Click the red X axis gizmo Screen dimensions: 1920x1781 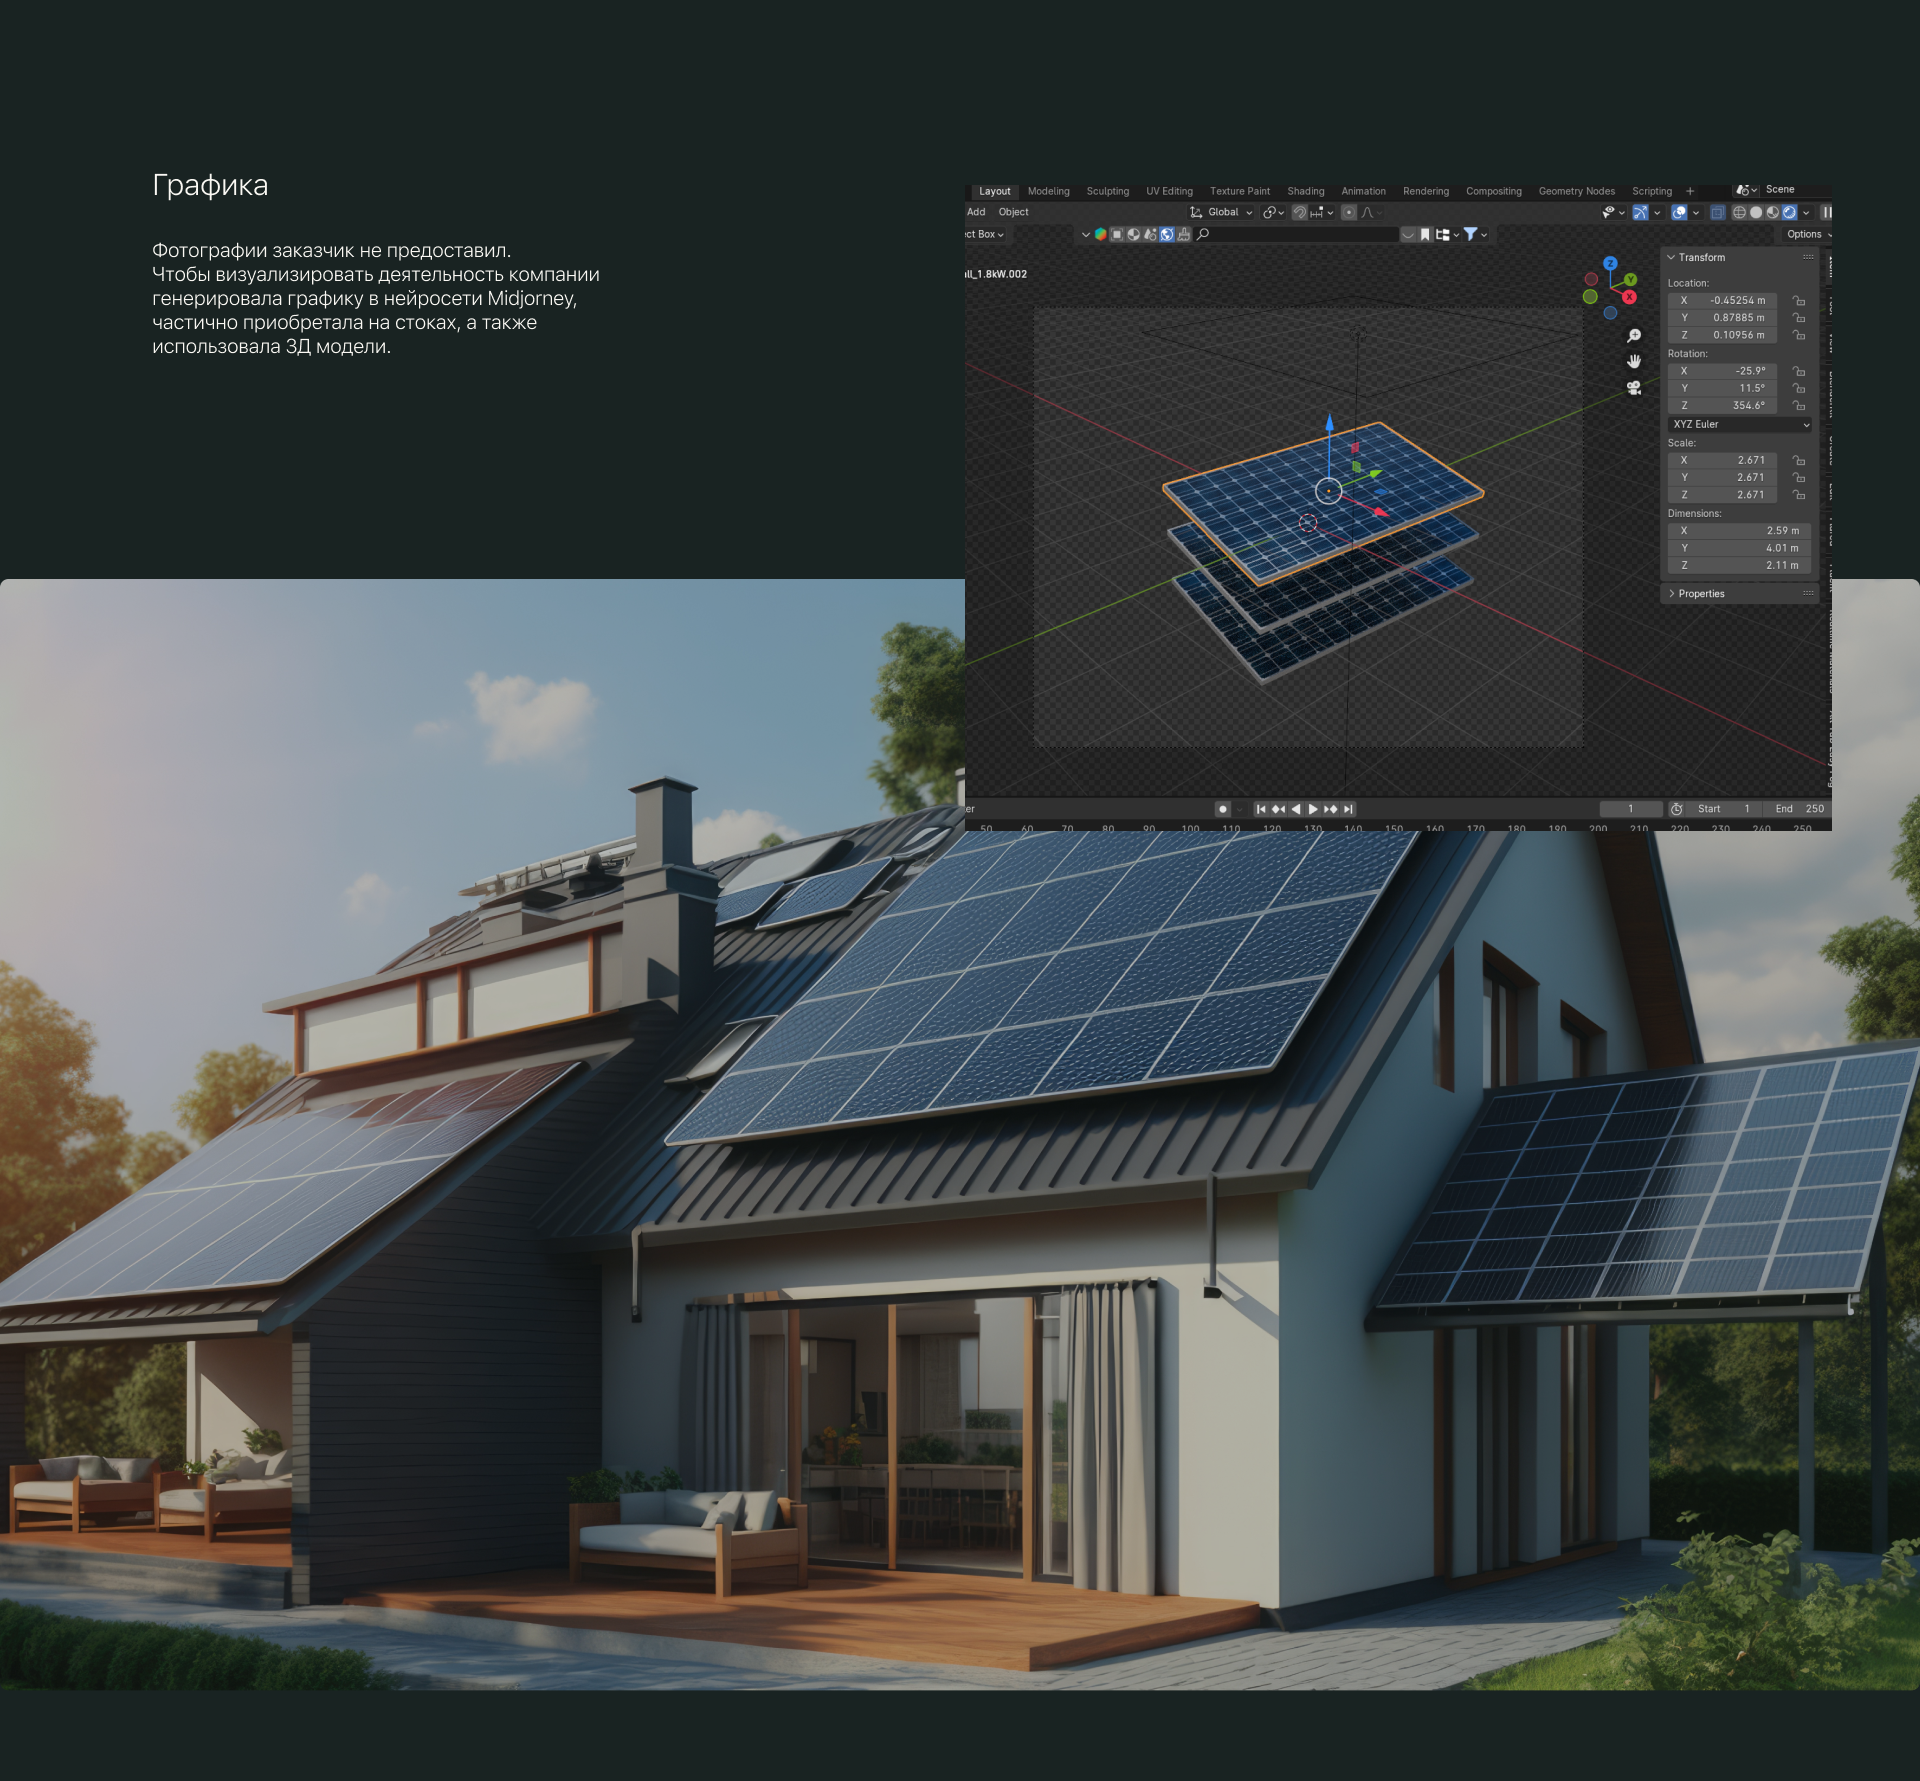1630,297
